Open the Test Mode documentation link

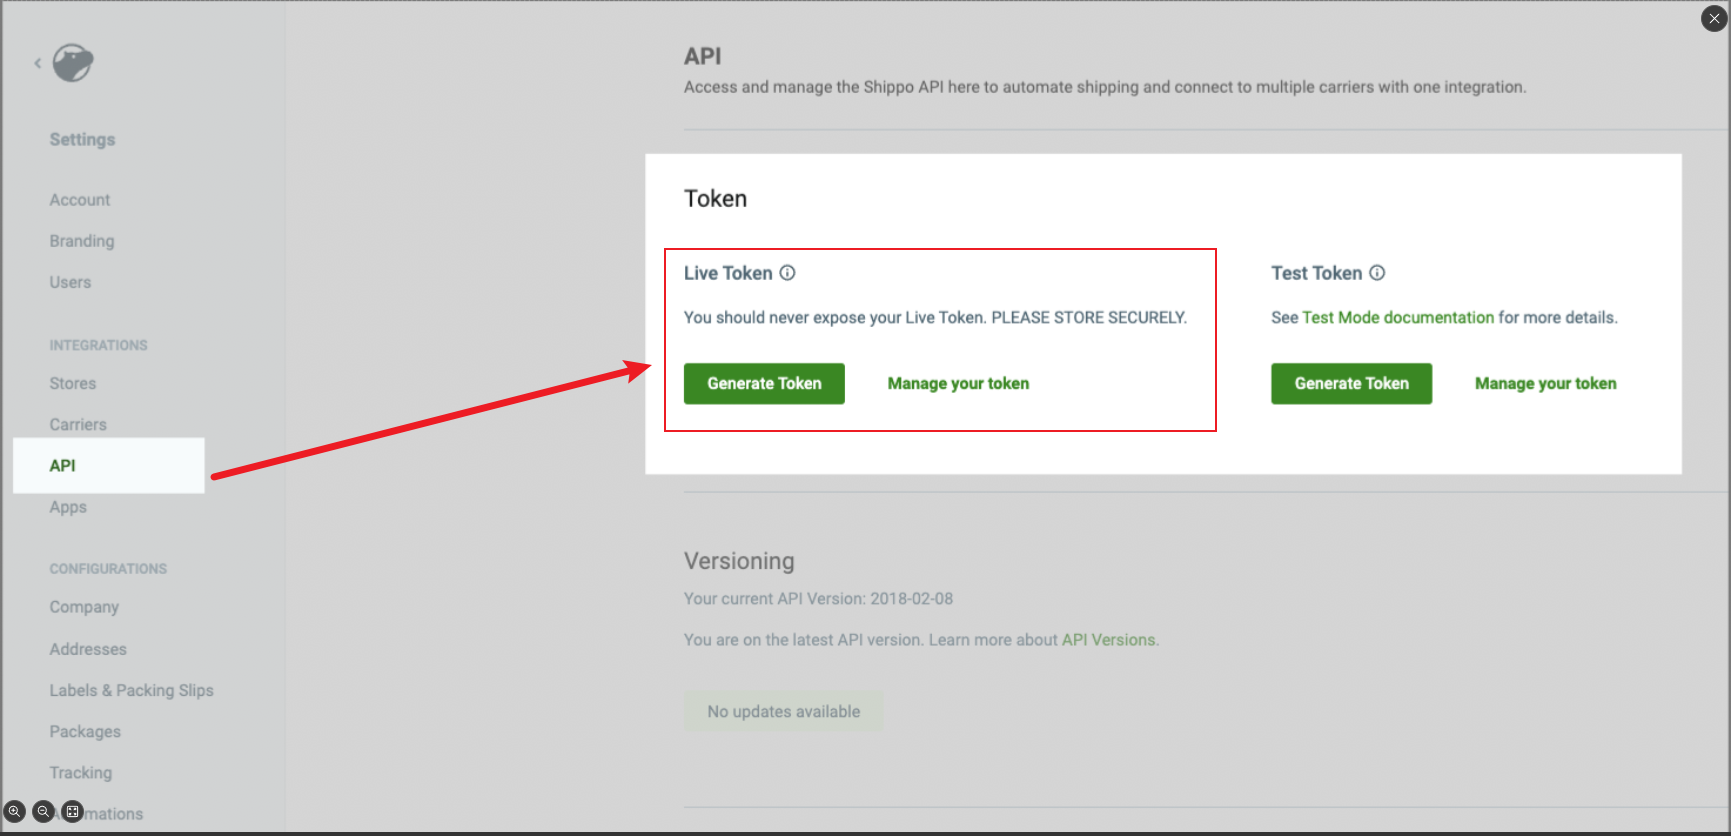point(1398,318)
